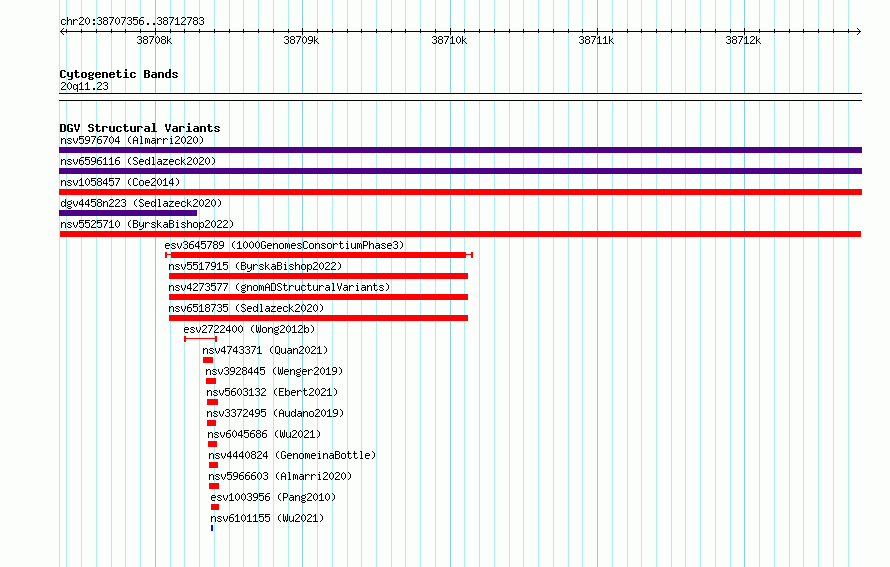Screen dimensions: 890x567
Task: Click the ruler's right arrow end
Action: 859,31
